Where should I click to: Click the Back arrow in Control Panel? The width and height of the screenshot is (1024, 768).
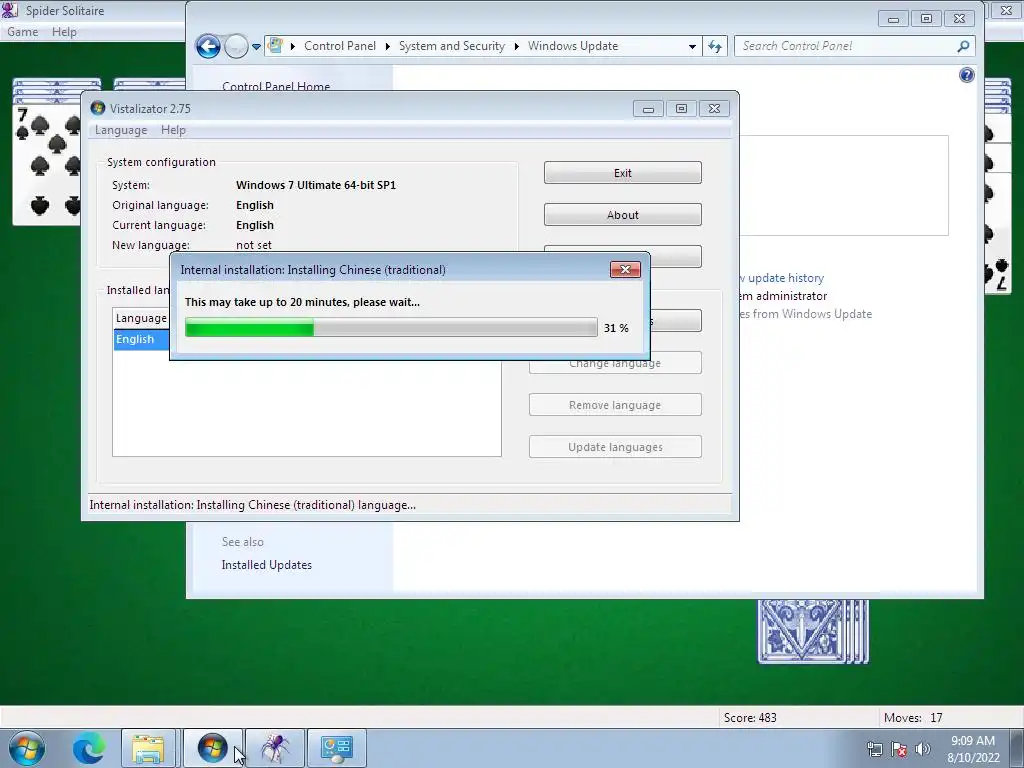208,46
